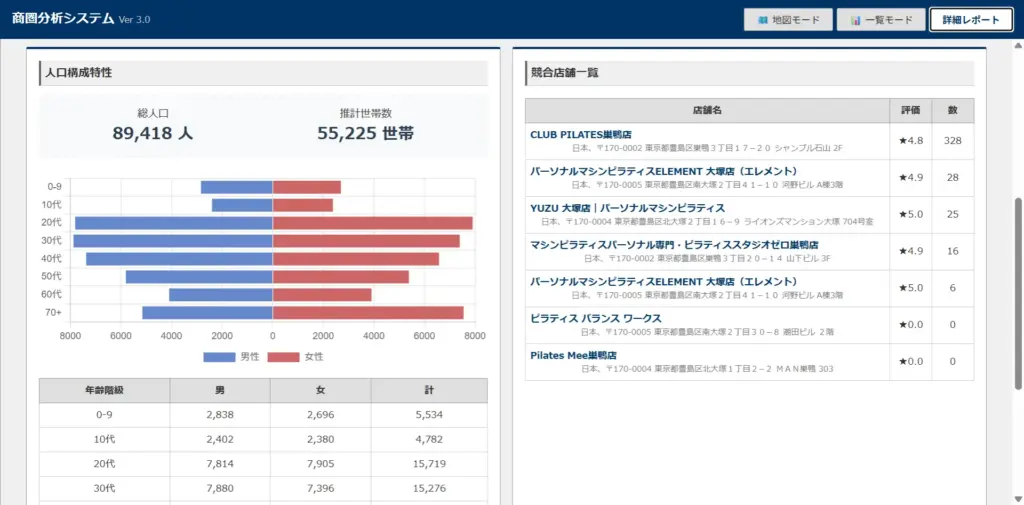Click review count 28

(952, 178)
